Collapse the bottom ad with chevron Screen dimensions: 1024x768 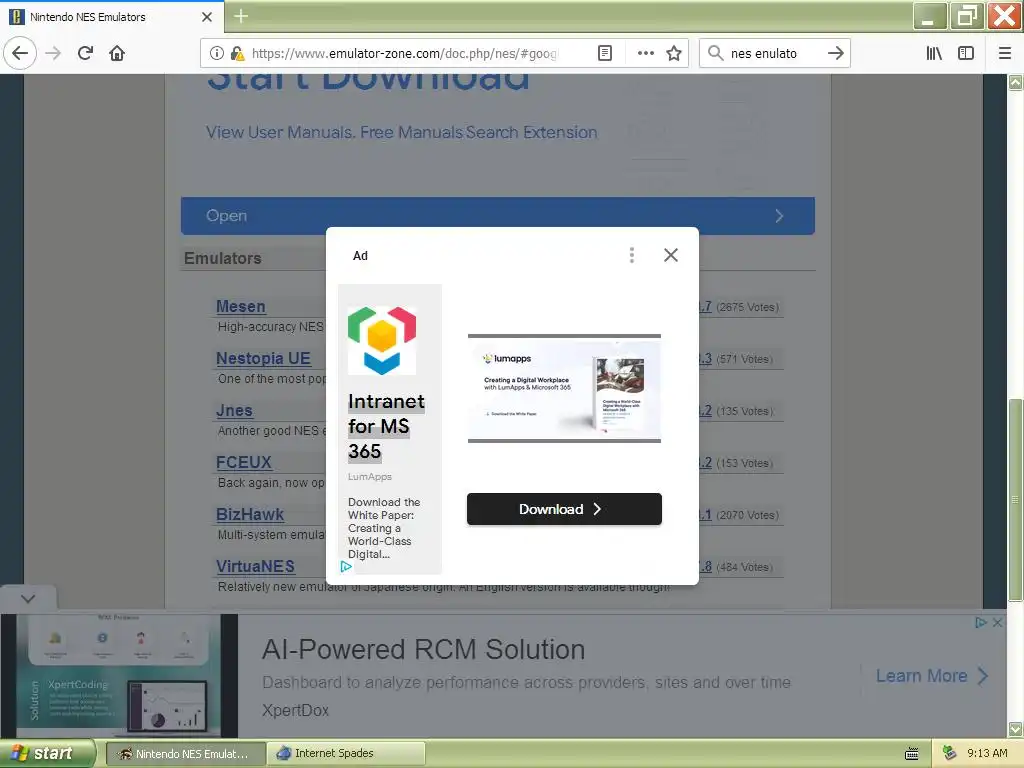tap(28, 599)
